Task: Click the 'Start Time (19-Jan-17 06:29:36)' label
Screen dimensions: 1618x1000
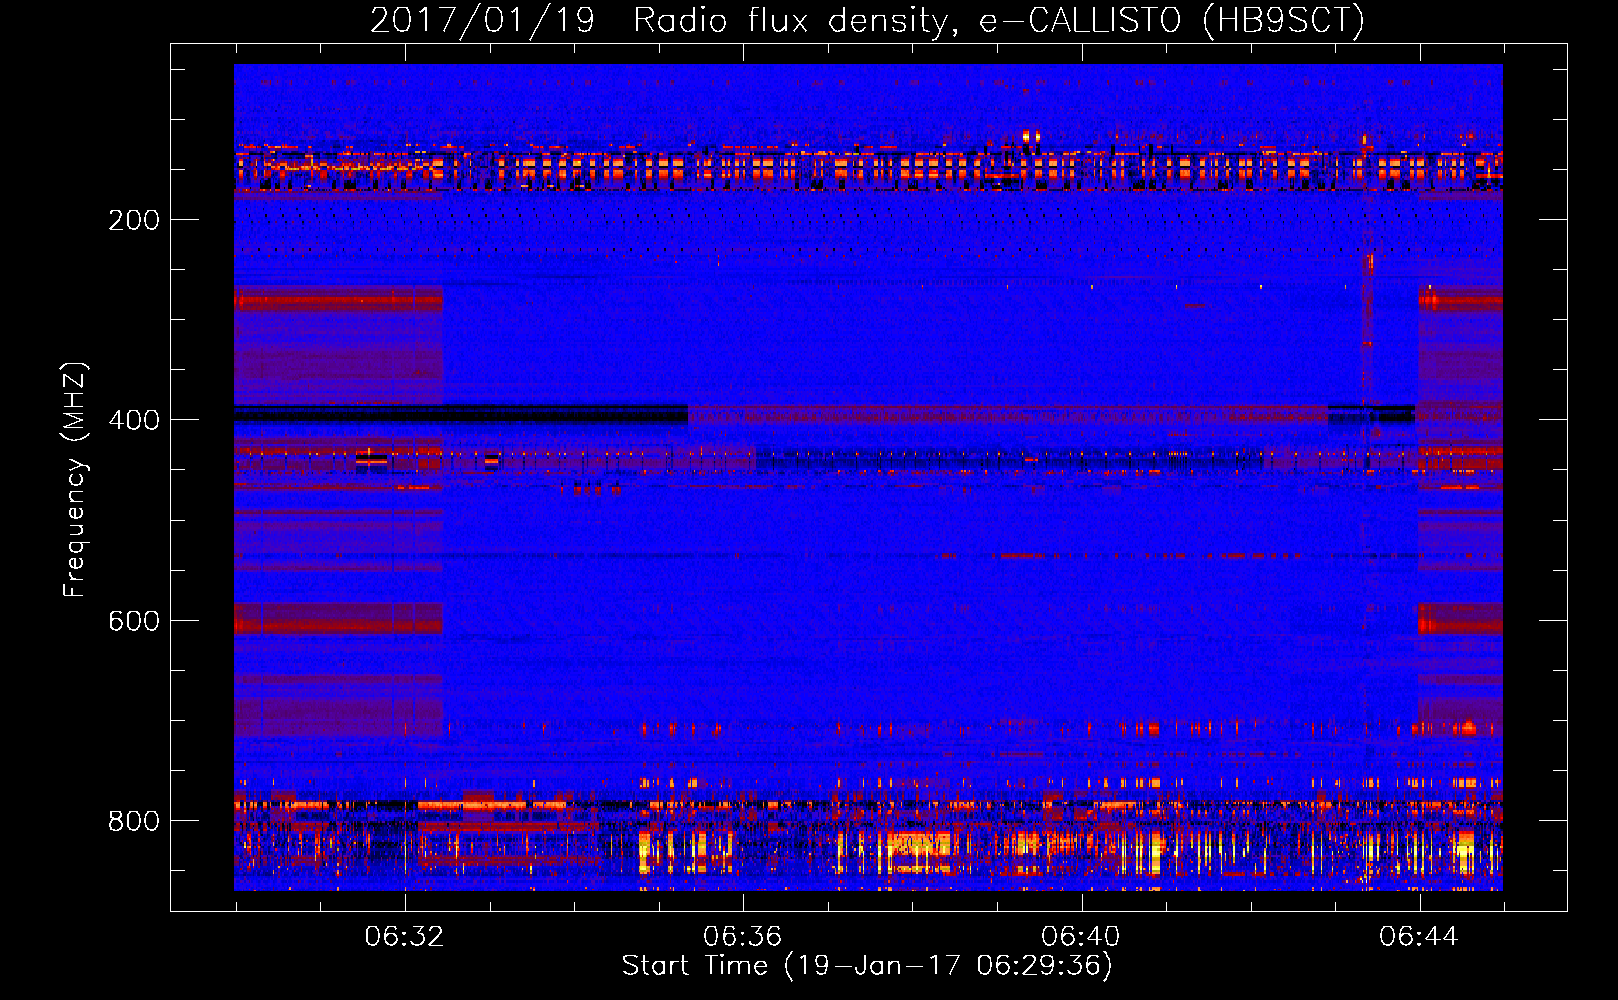Action: point(867,966)
